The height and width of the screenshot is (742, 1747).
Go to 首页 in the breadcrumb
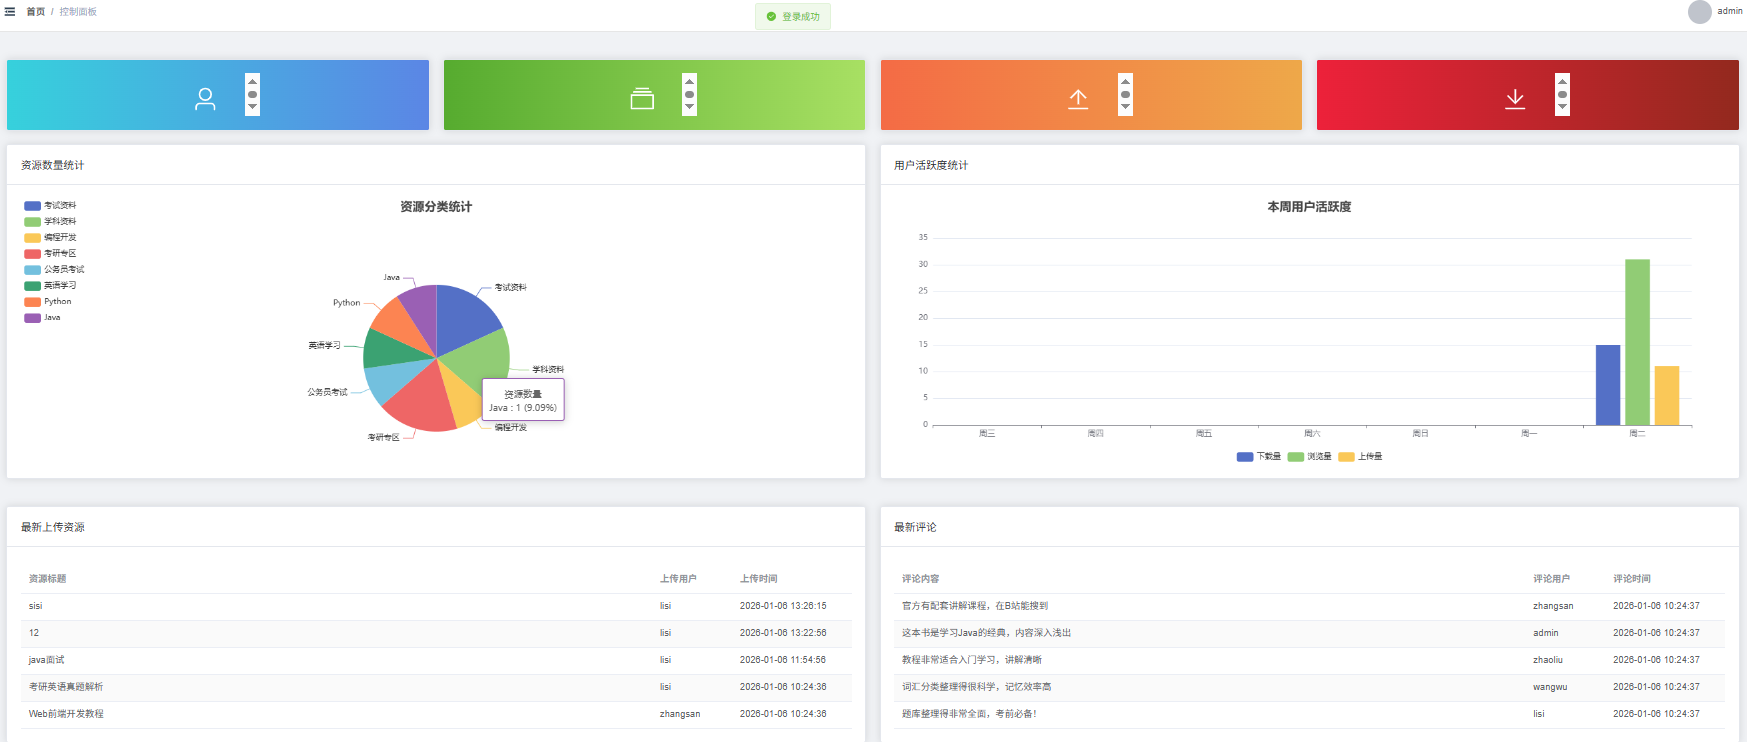pyautogui.click(x=36, y=12)
